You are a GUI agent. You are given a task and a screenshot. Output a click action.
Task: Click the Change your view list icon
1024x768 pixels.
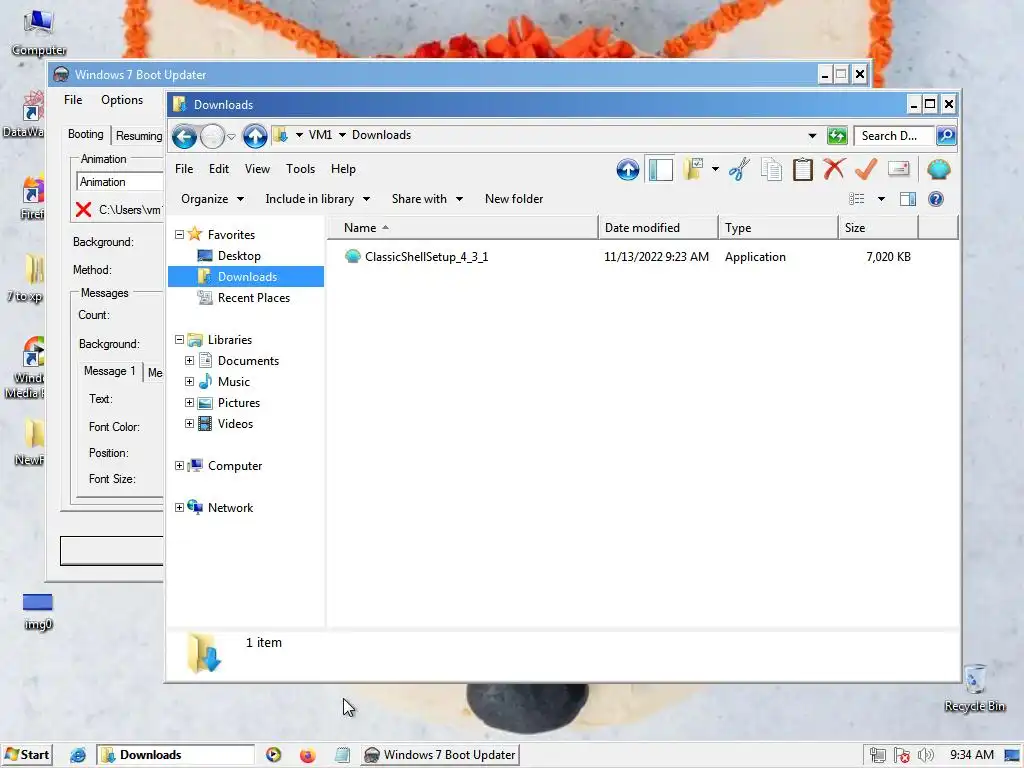click(856, 199)
